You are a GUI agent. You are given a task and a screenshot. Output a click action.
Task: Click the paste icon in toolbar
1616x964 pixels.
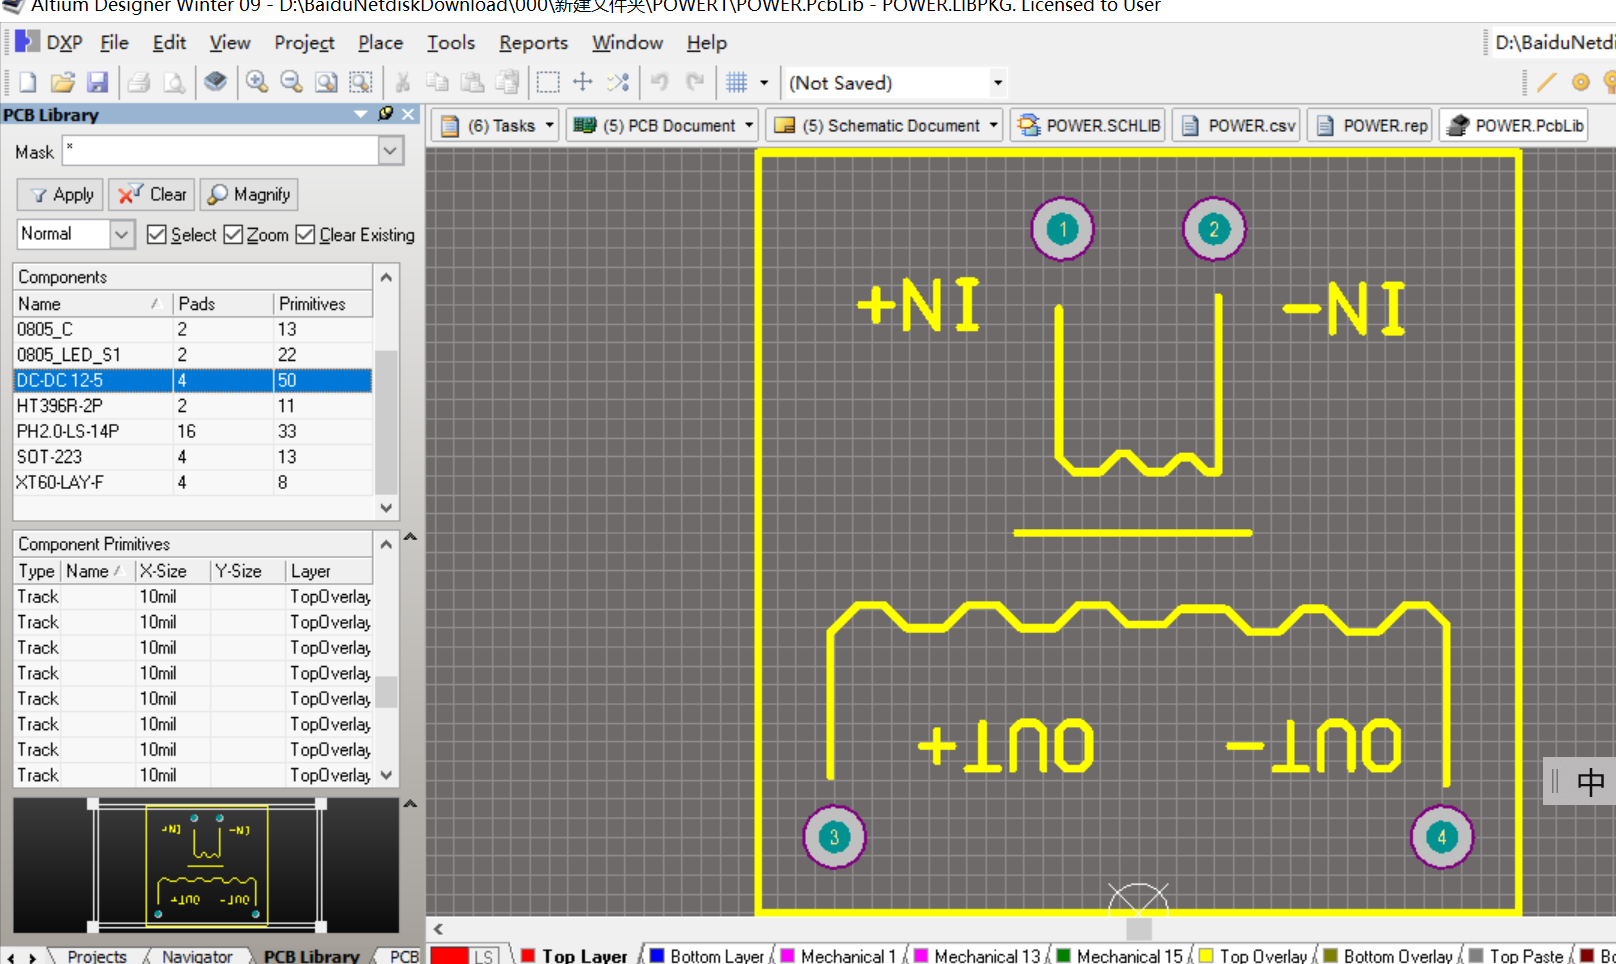[x=472, y=82]
